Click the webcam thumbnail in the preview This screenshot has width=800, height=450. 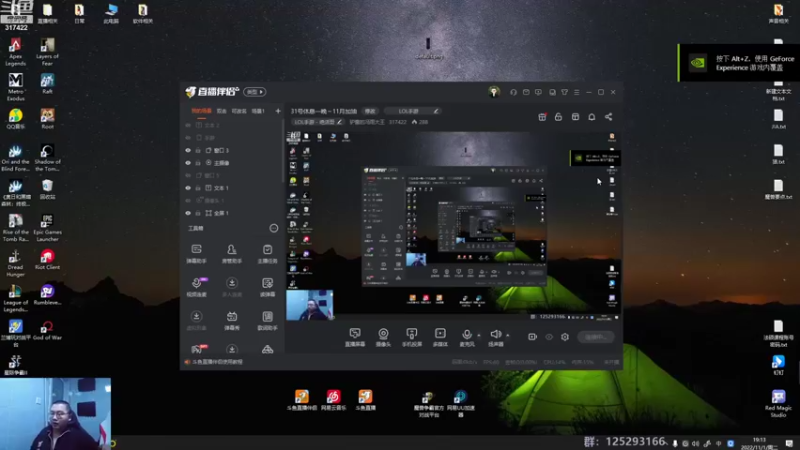click(x=310, y=305)
